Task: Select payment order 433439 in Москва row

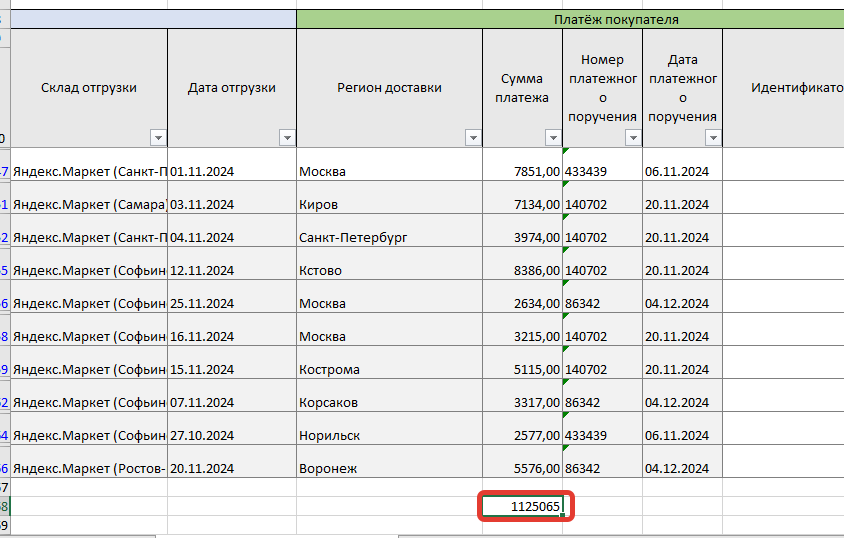Action: [x=602, y=165]
